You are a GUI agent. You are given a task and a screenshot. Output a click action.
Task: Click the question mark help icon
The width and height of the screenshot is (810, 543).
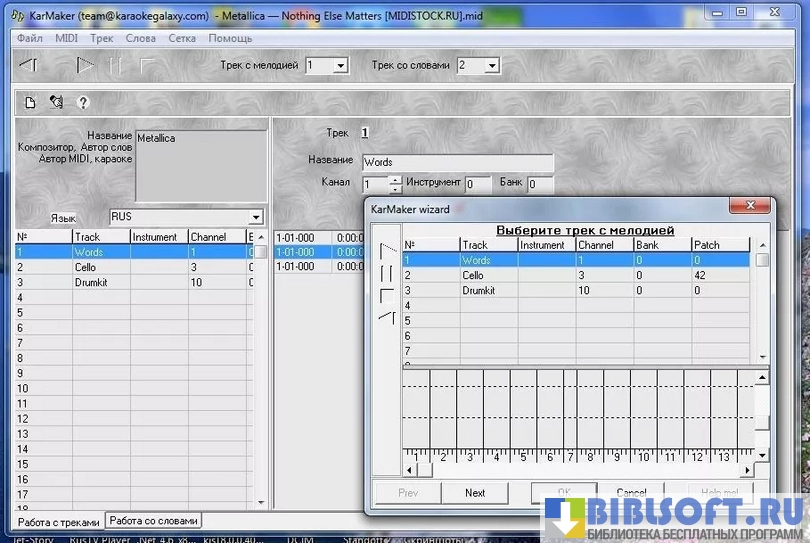[83, 102]
